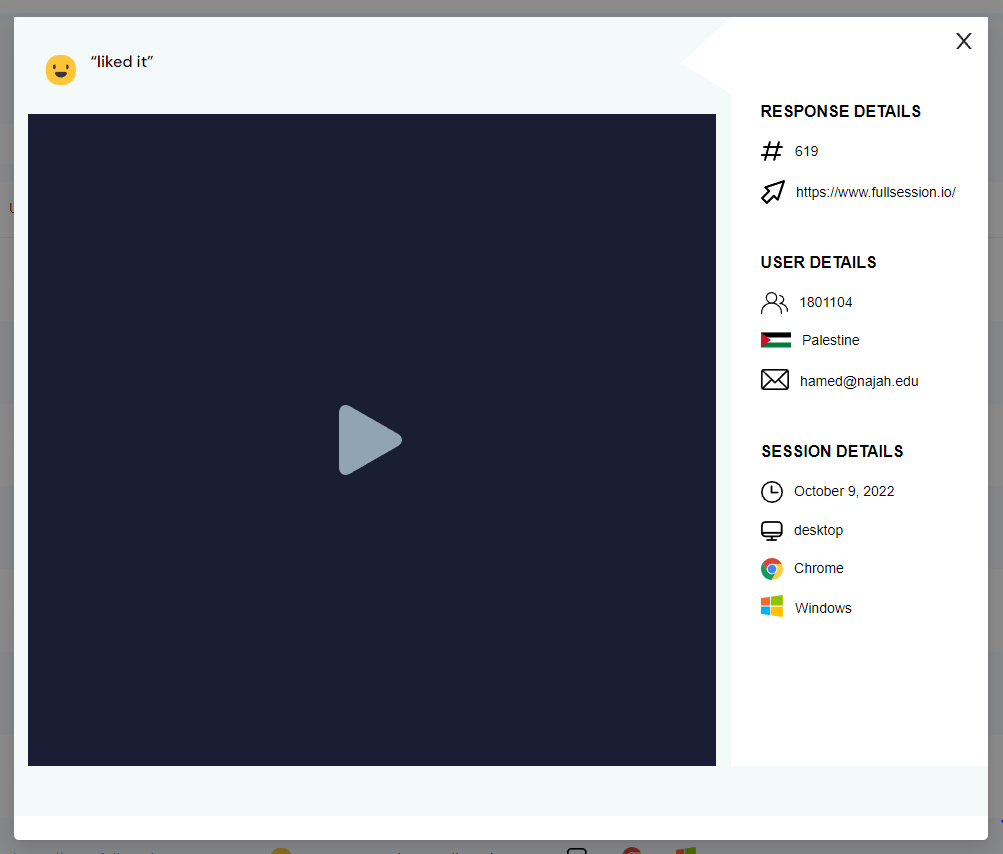Click the Chrome browser icon

pyautogui.click(x=772, y=569)
